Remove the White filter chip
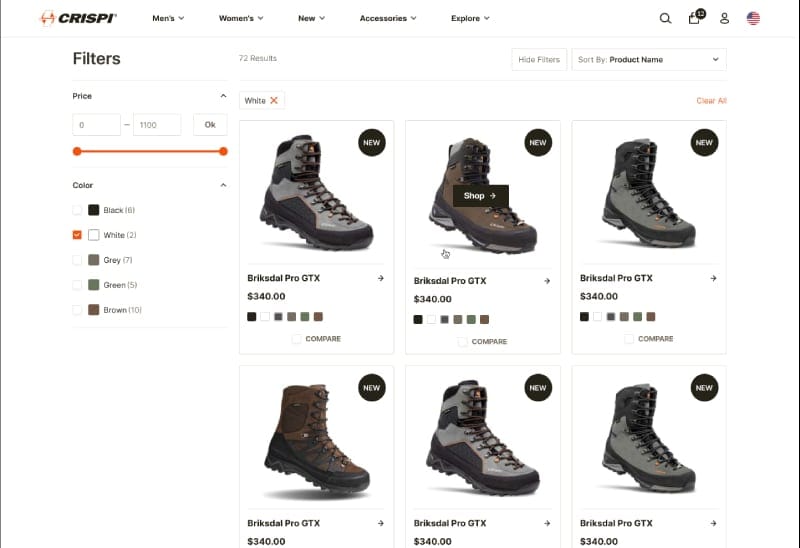This screenshot has height=548, width=800. [274, 101]
